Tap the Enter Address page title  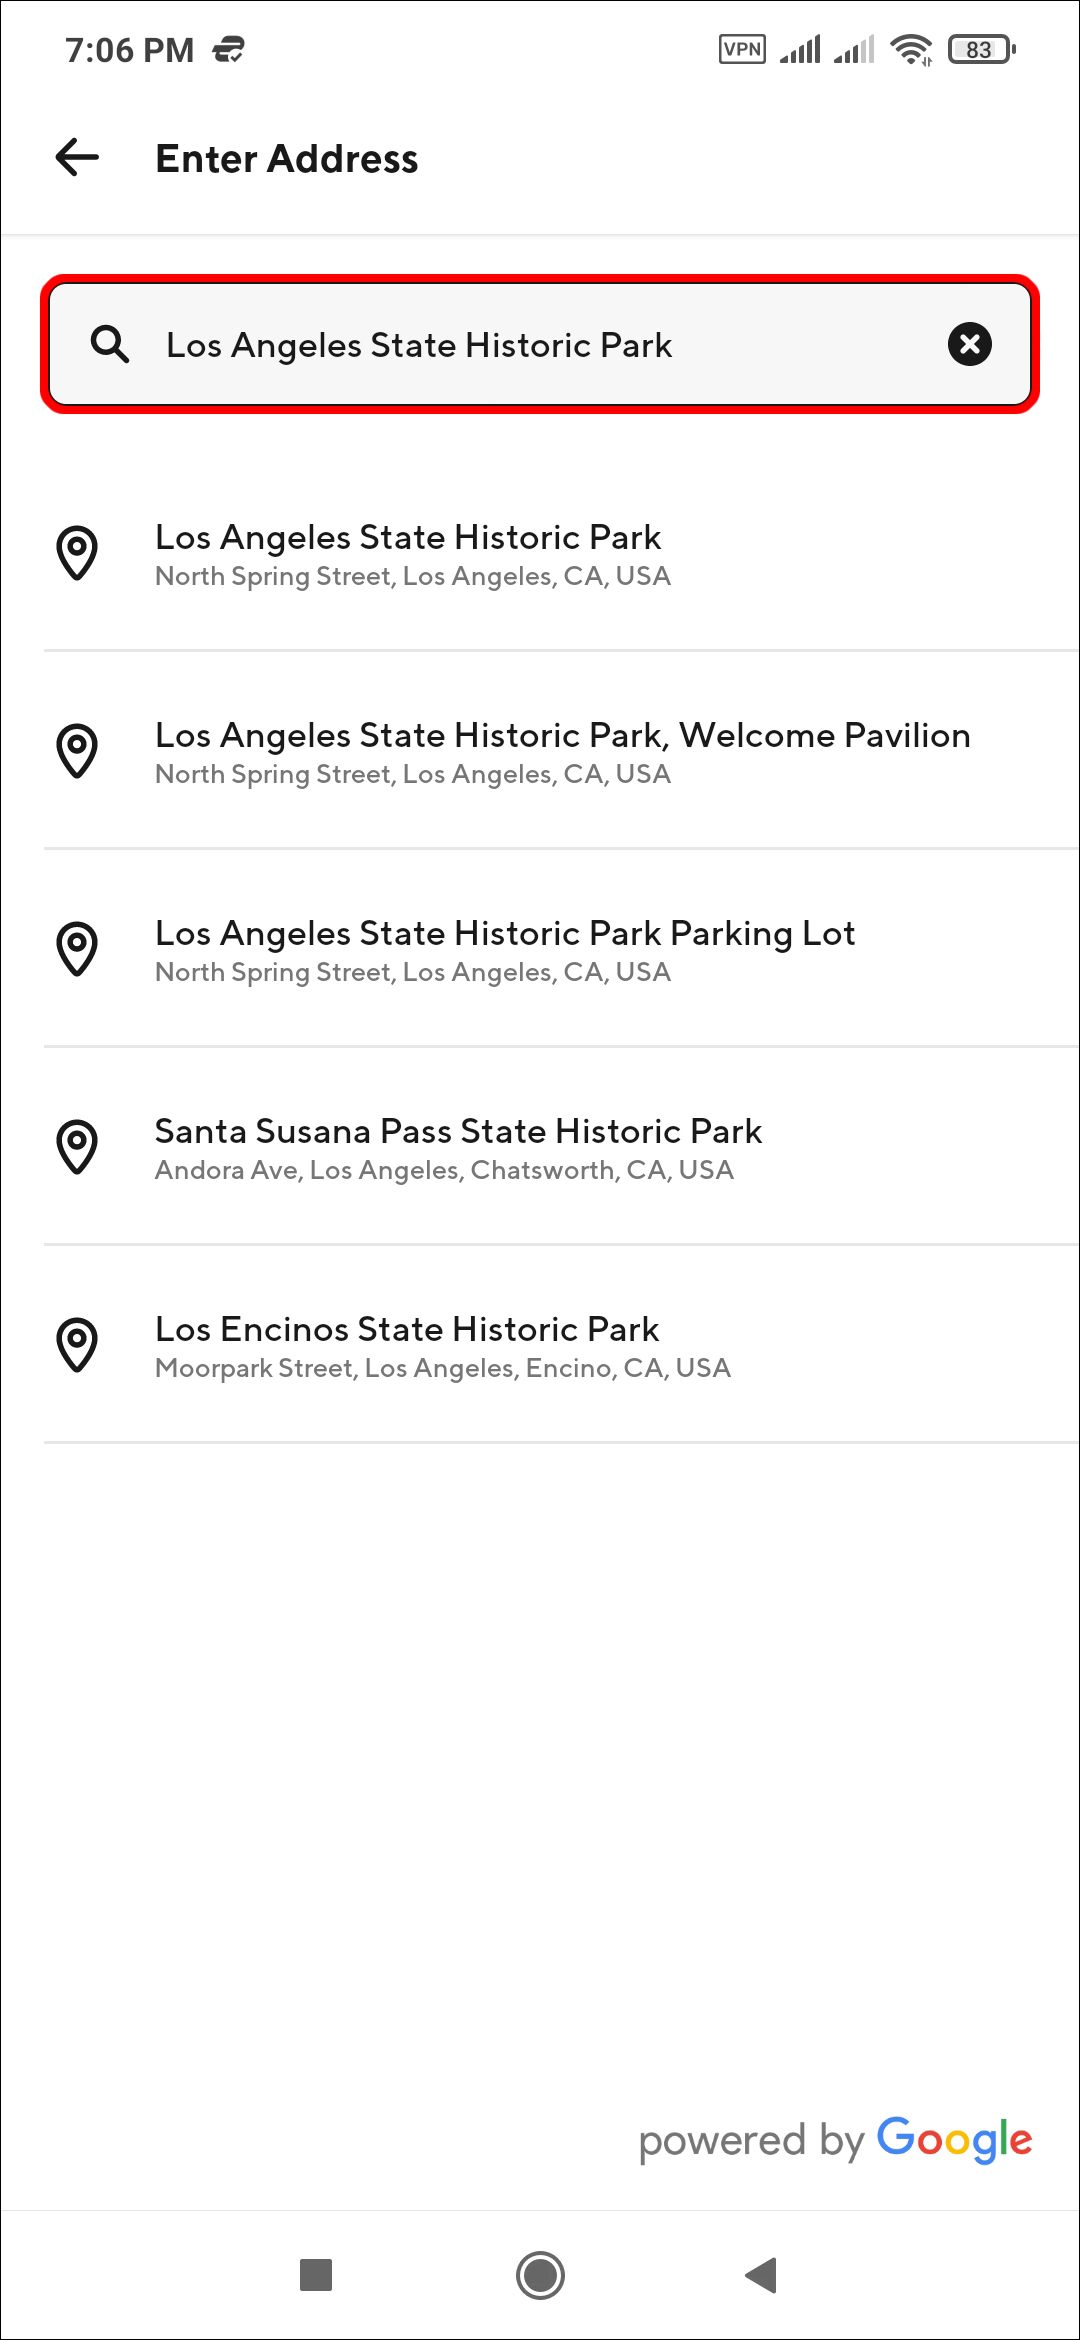287,159
